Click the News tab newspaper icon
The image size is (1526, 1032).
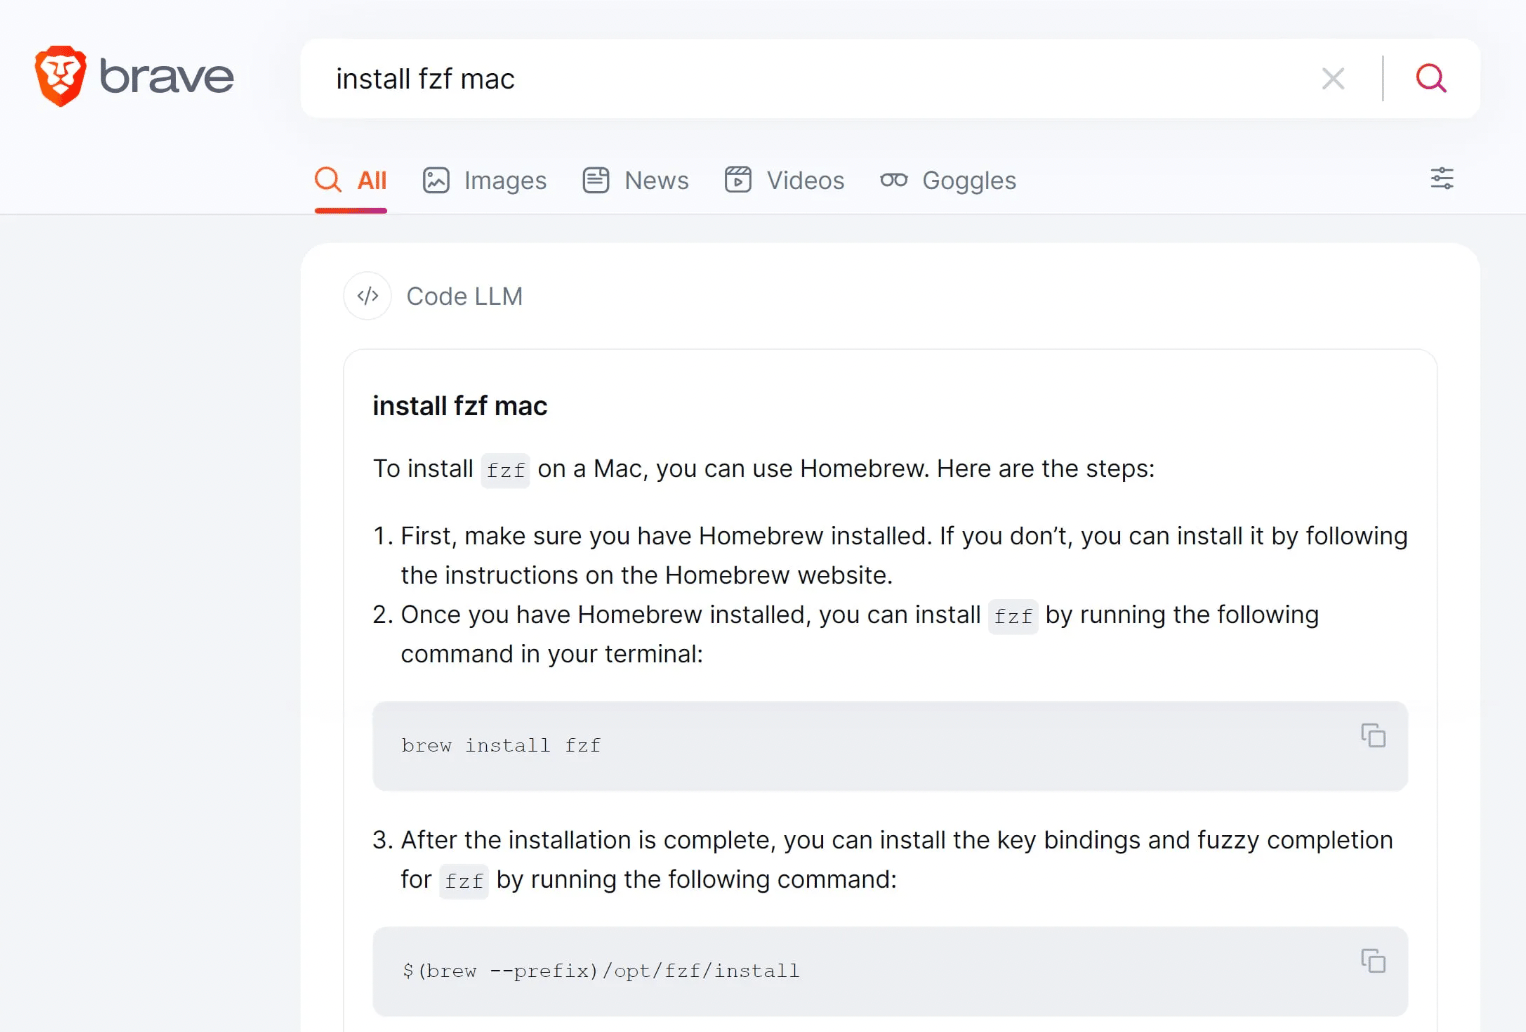596,180
